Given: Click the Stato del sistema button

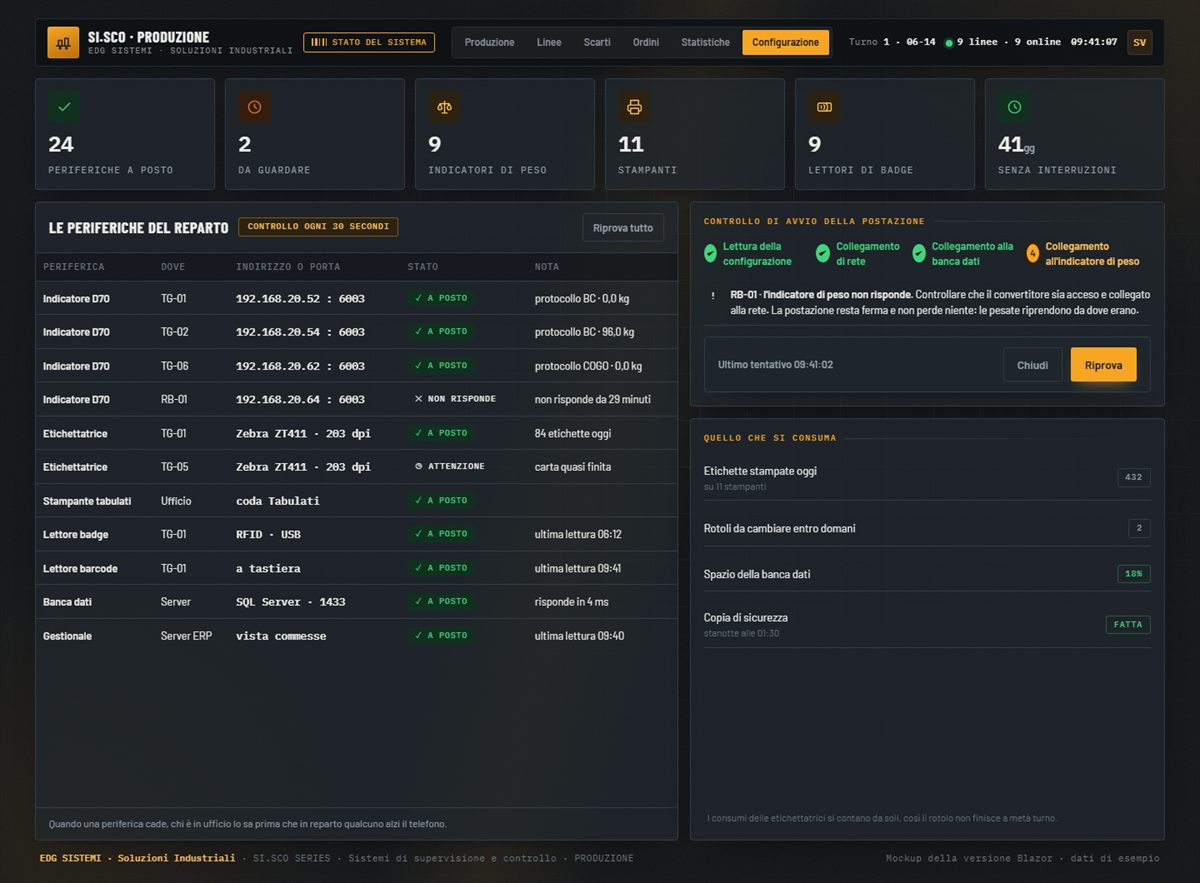Looking at the screenshot, I should point(369,42).
